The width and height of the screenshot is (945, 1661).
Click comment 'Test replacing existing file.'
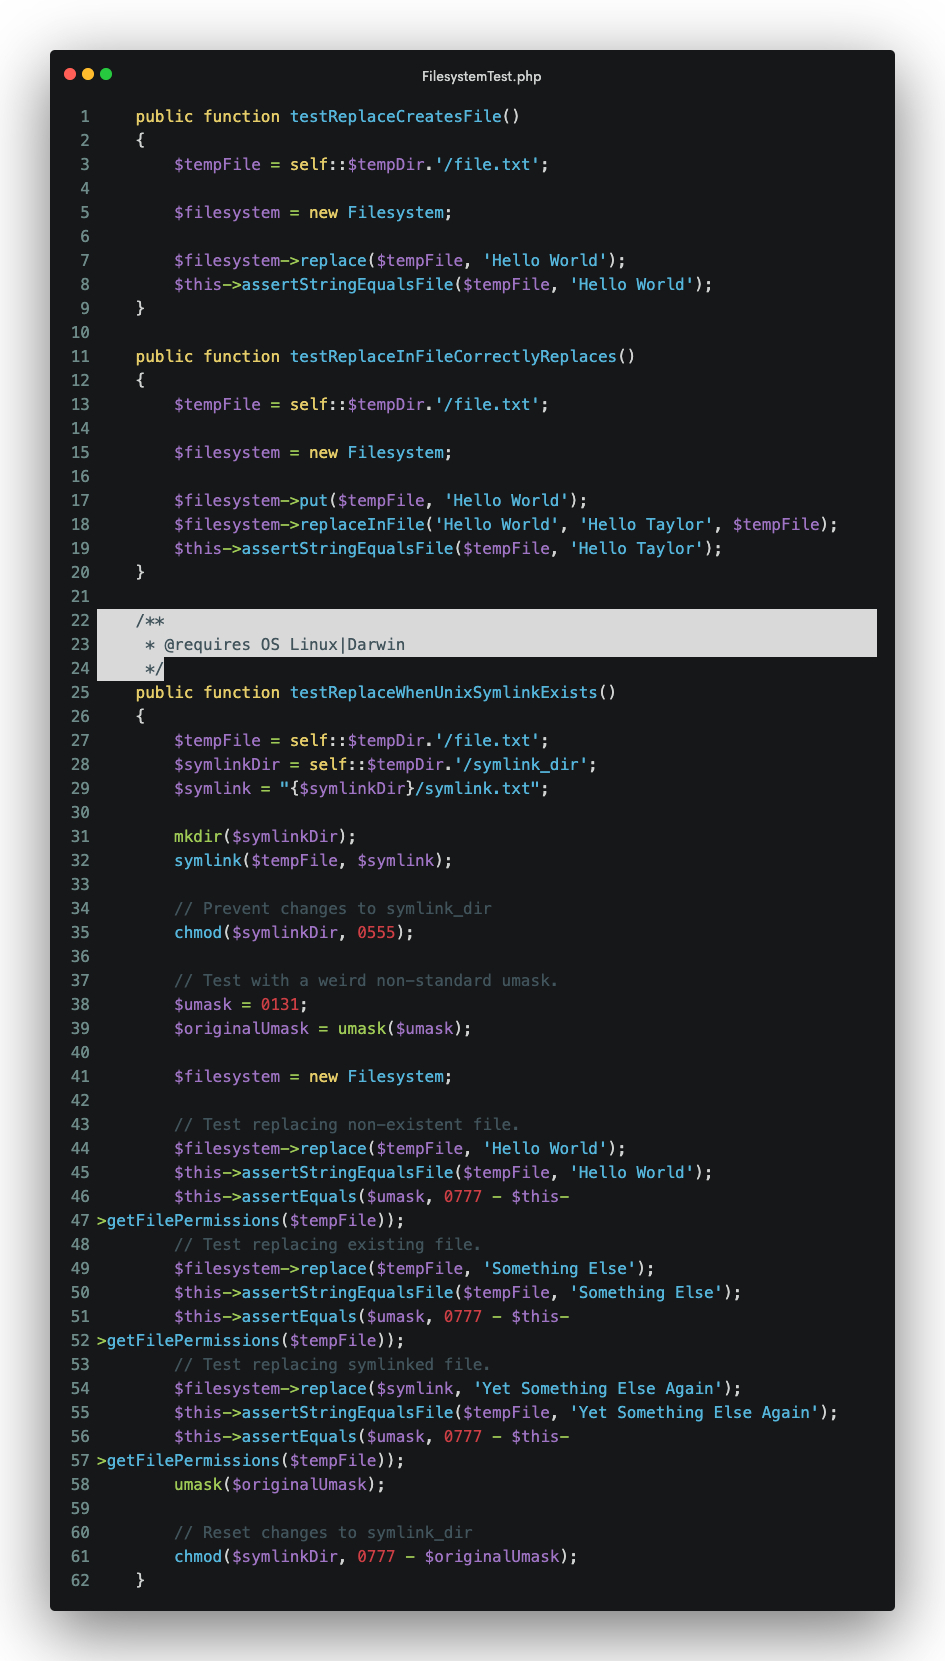point(328,1244)
